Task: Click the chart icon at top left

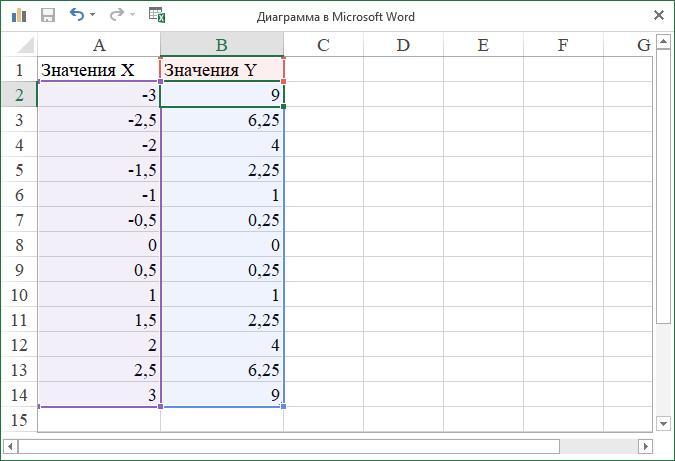Action: click(x=19, y=16)
